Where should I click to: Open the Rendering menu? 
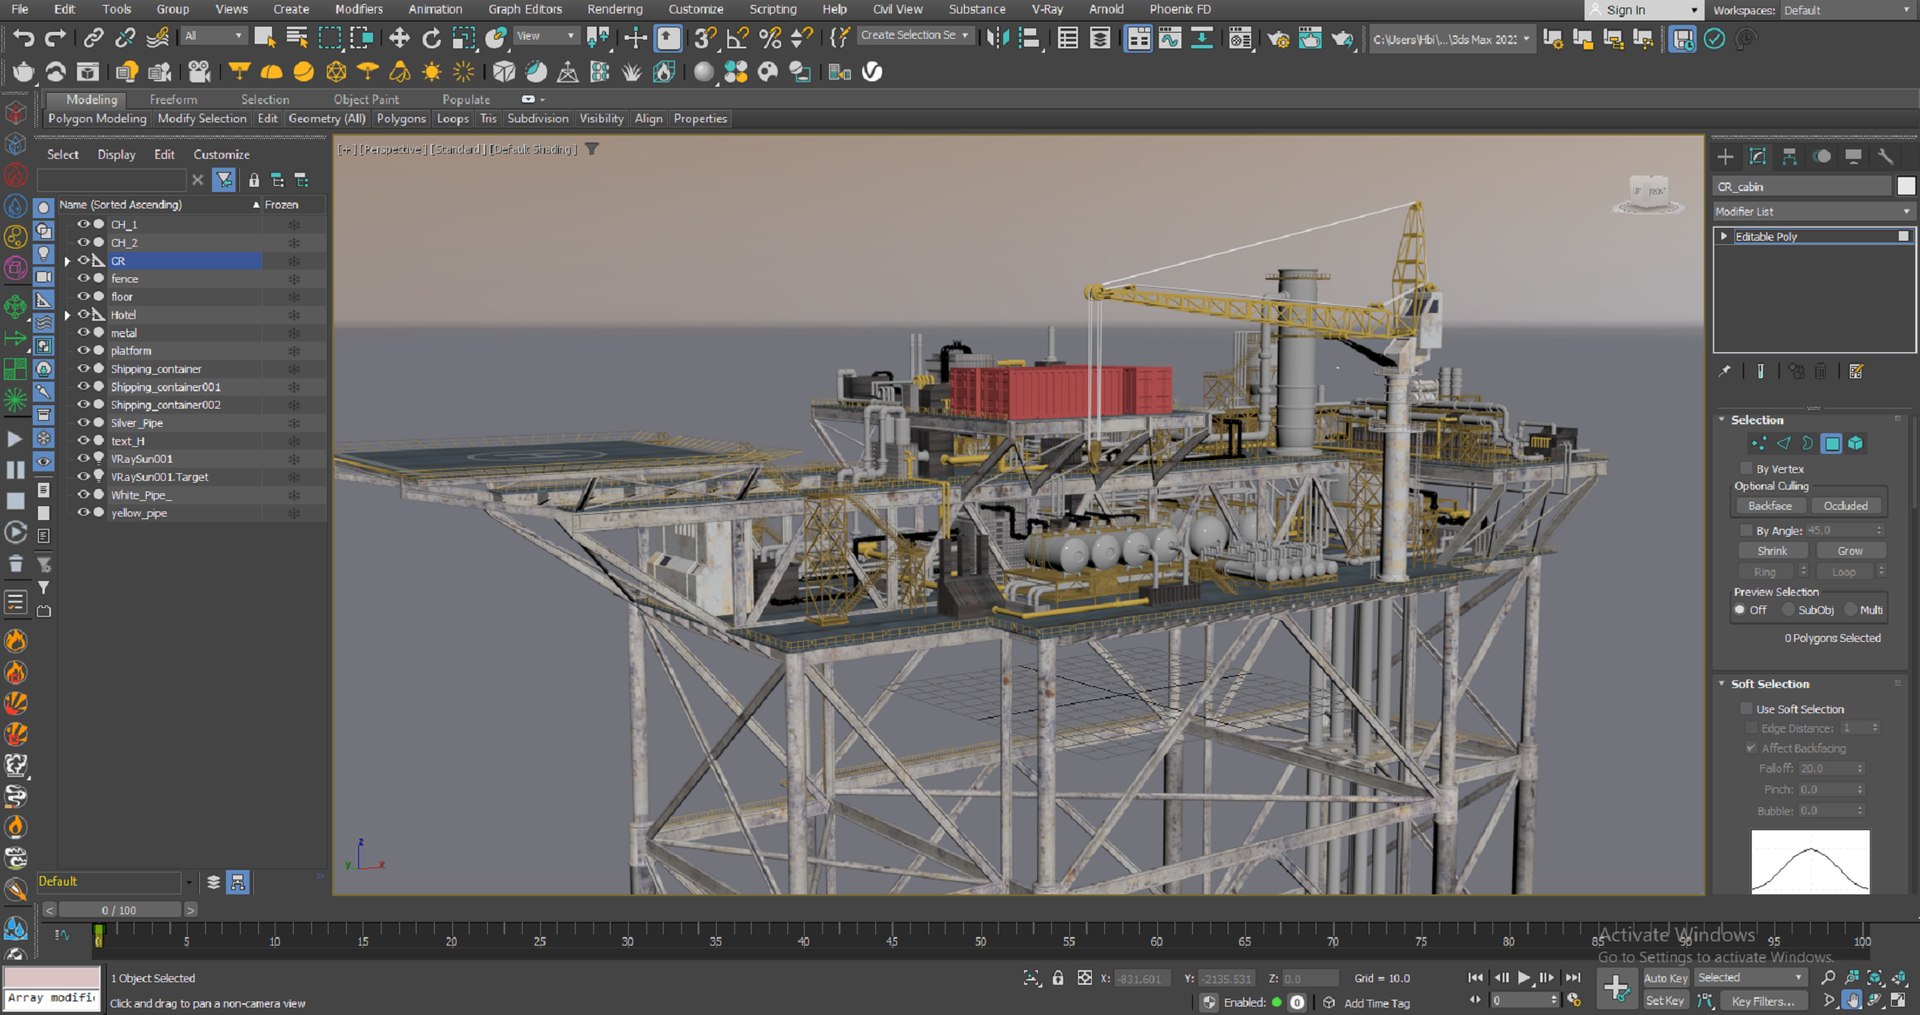(615, 9)
